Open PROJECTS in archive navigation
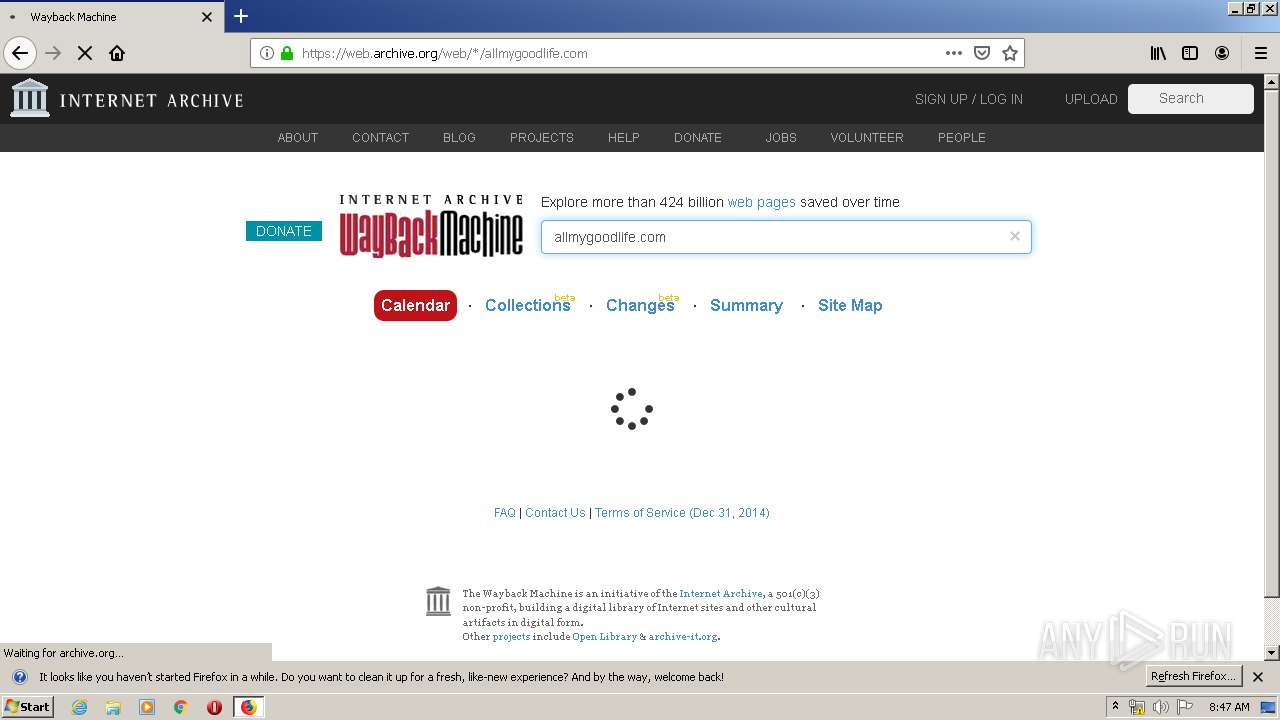Image resolution: width=1280 pixels, height=720 pixels. tap(542, 138)
